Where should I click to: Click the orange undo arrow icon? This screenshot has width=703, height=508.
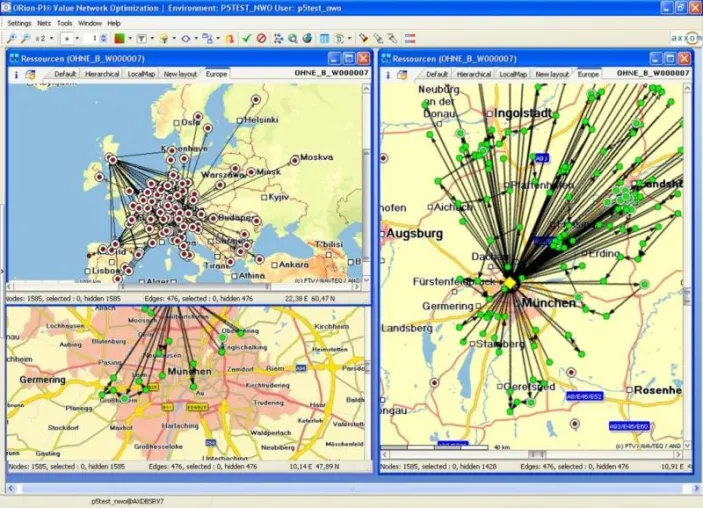pos(230,39)
